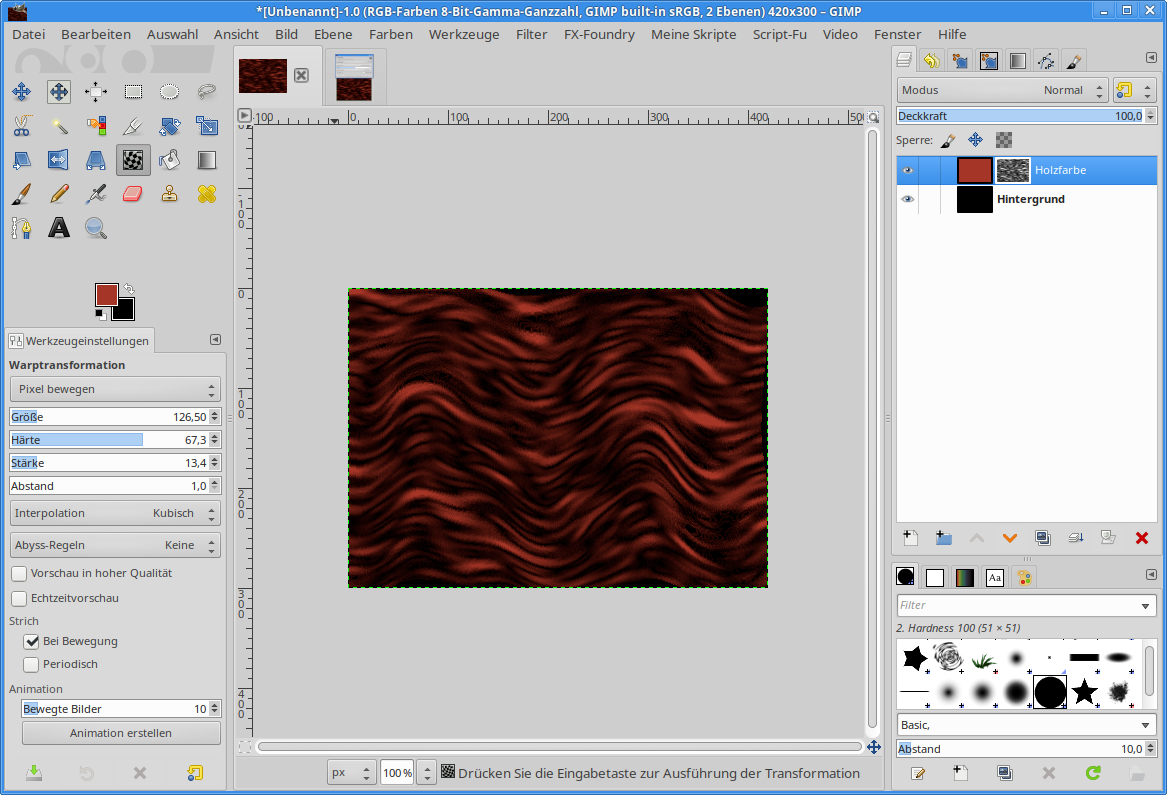
Task: Enable Vorschau in hoher Qualität checkbox
Action: pyautogui.click(x=19, y=574)
